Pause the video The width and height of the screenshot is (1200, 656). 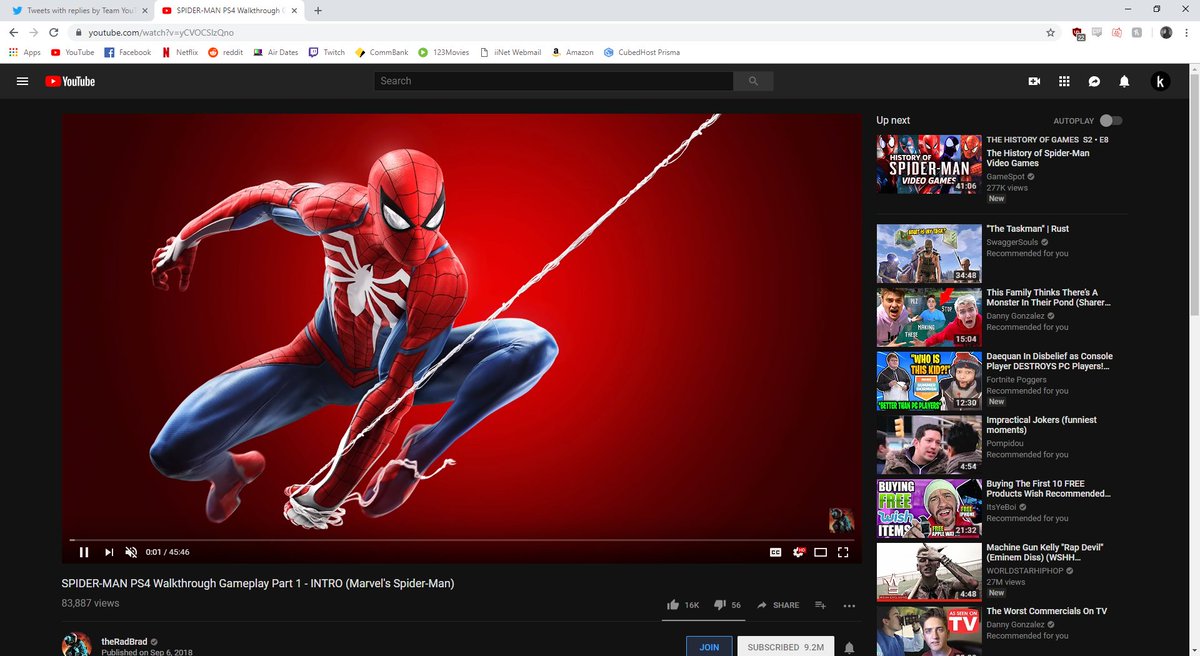coord(84,552)
